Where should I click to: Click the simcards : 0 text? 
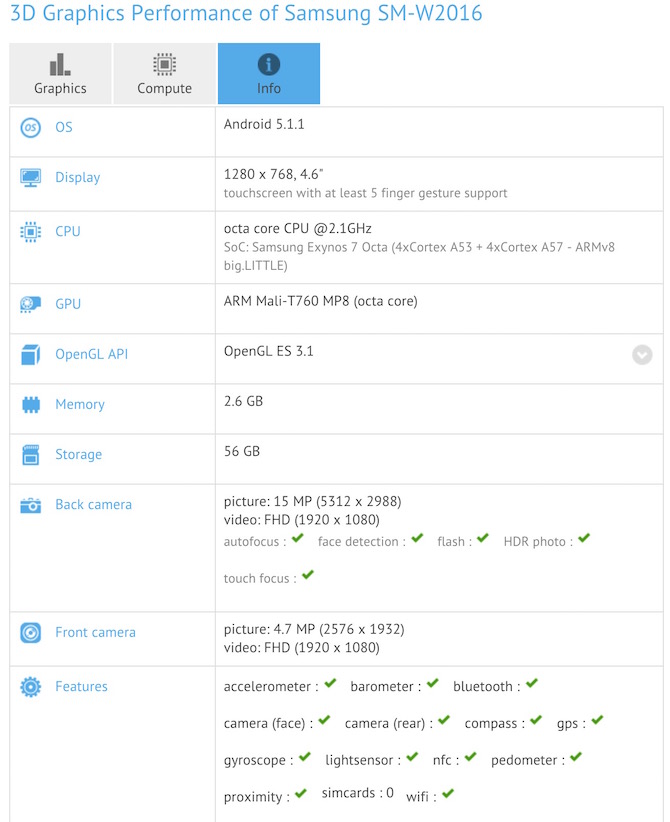[x=358, y=793]
